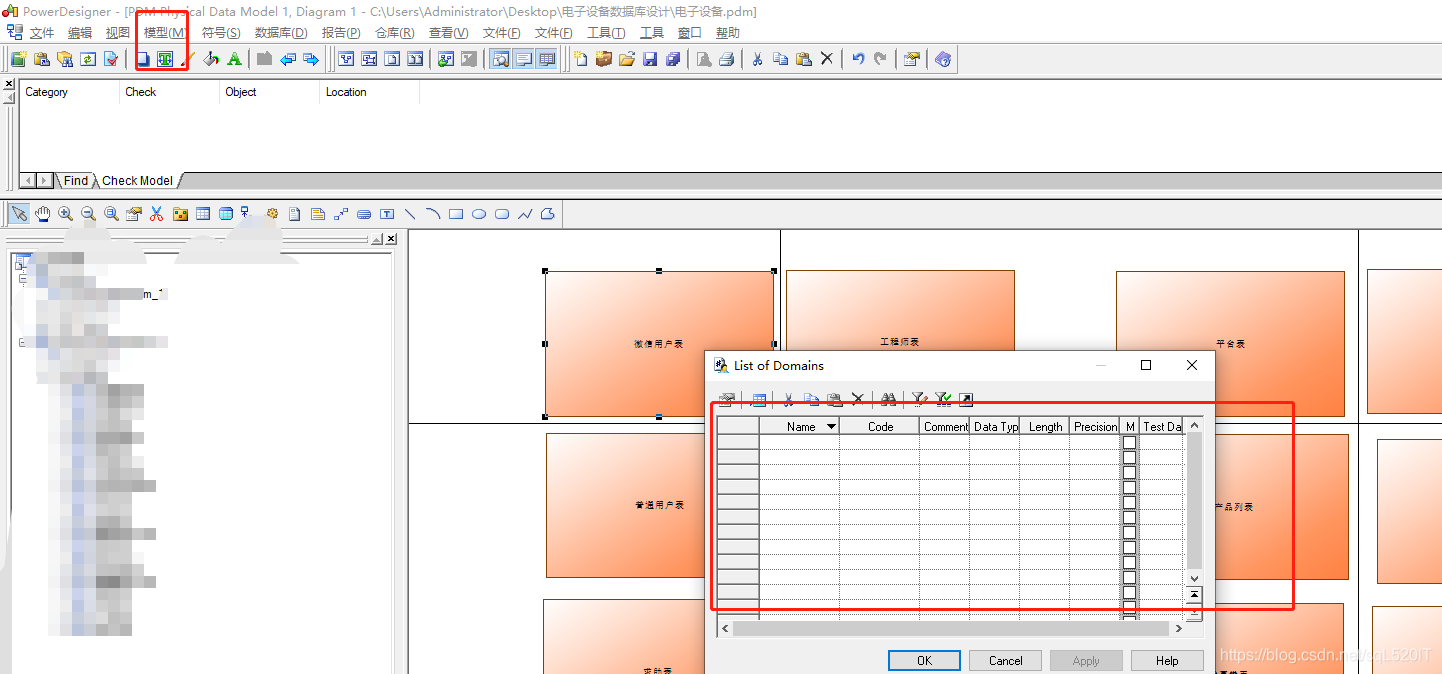Click Find binoculars in List of Domains
The height and width of the screenshot is (674, 1442).
(888, 400)
